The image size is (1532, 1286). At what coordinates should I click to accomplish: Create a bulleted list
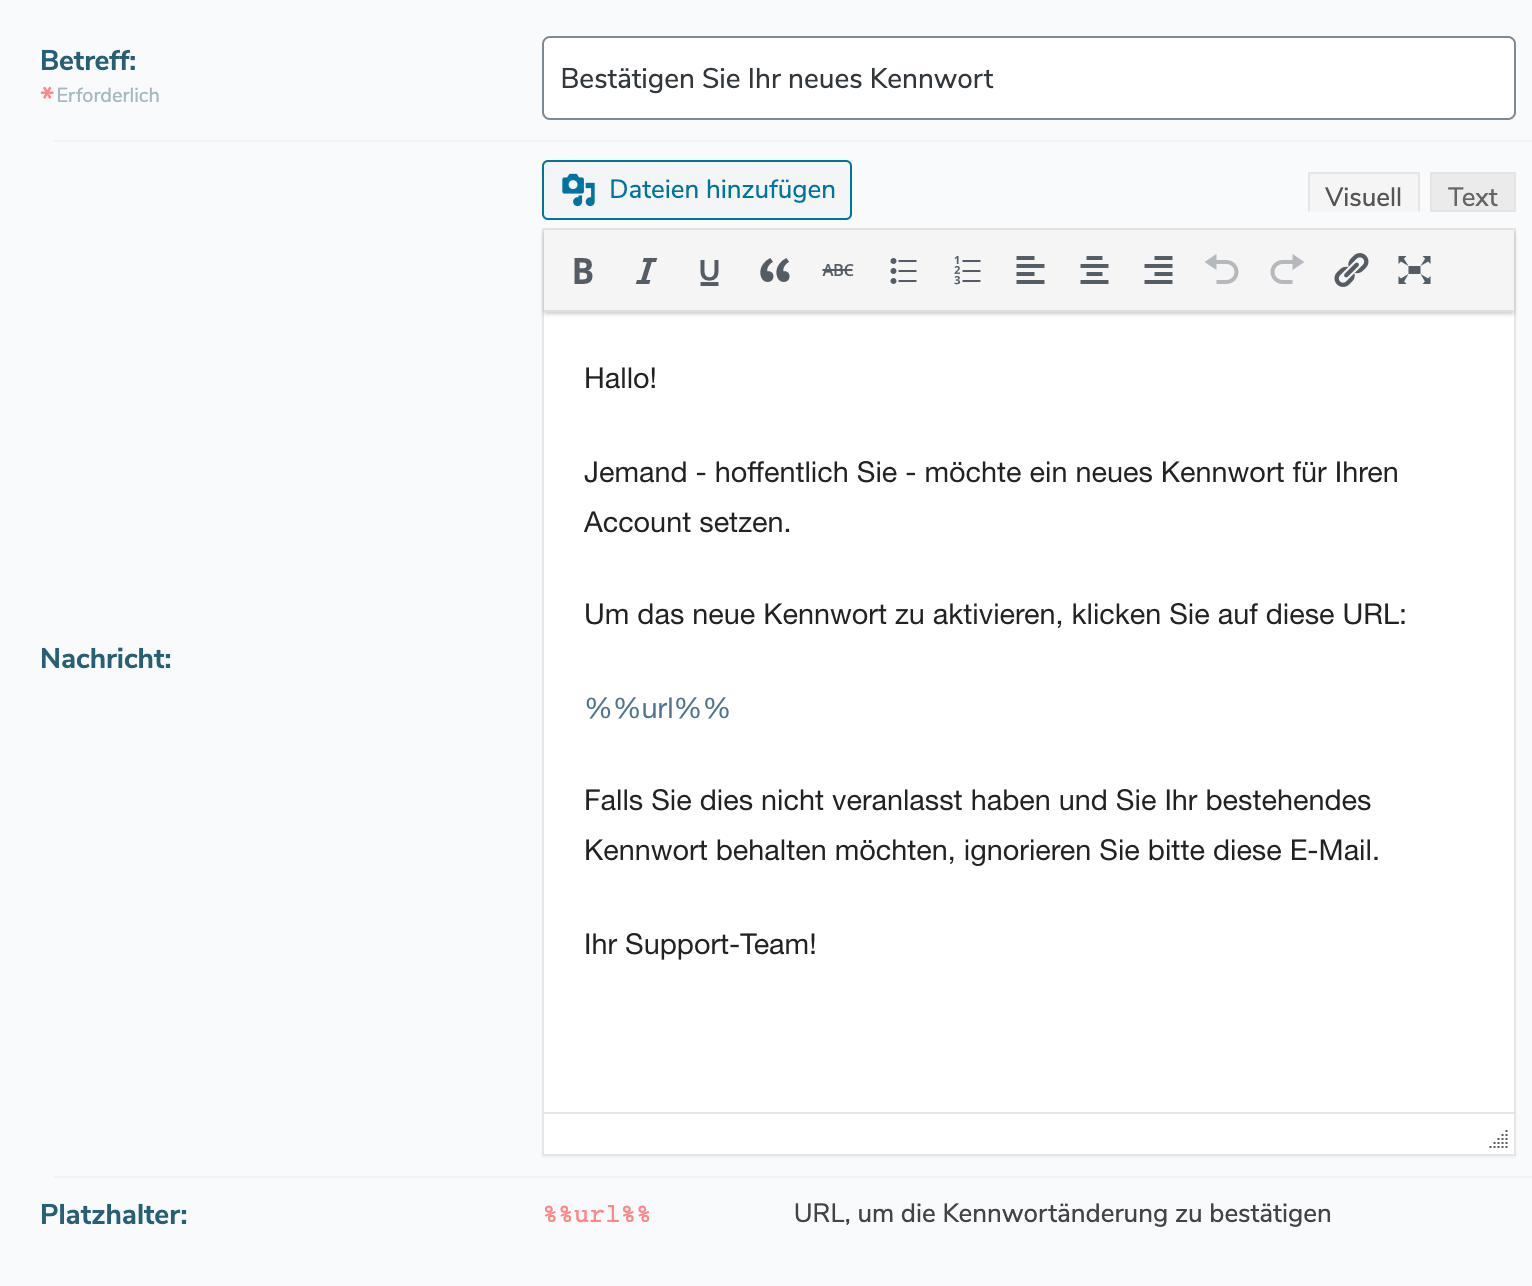pos(902,270)
